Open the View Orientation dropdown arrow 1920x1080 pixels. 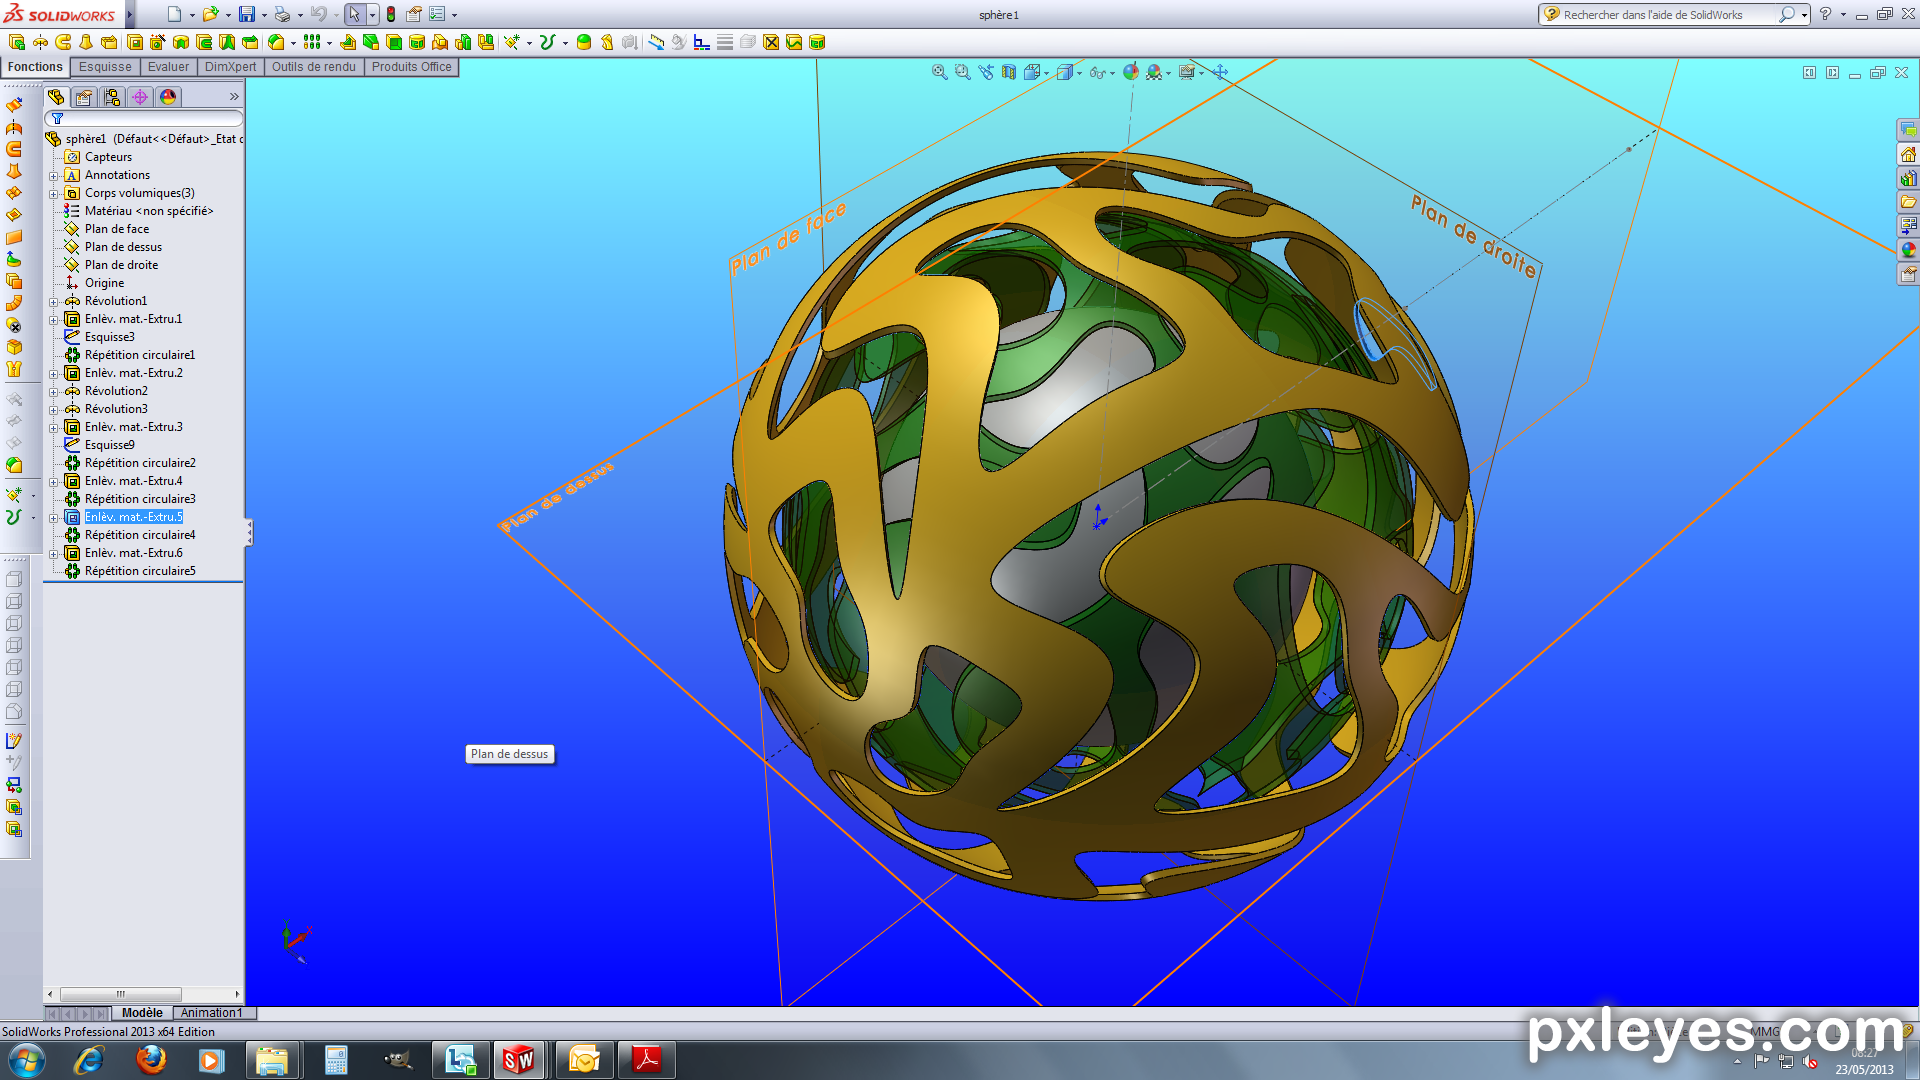[x=1047, y=73]
